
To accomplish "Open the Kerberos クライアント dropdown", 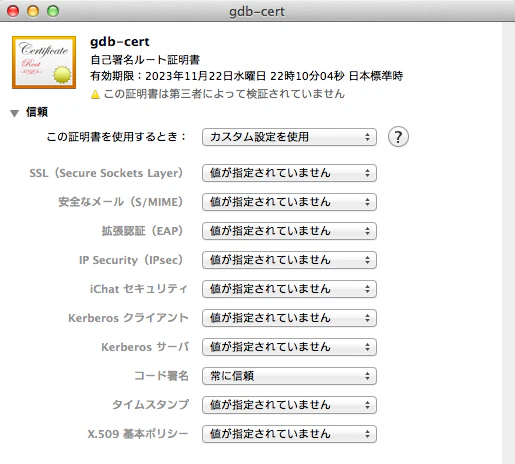I will 289,318.
